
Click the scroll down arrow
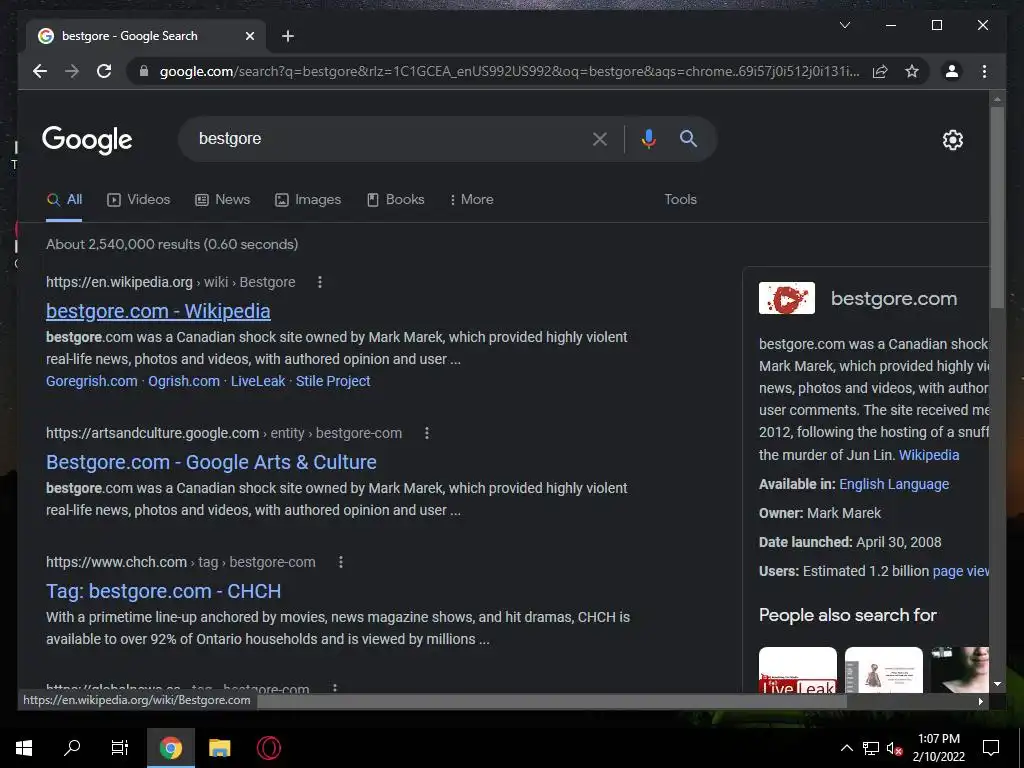997,684
